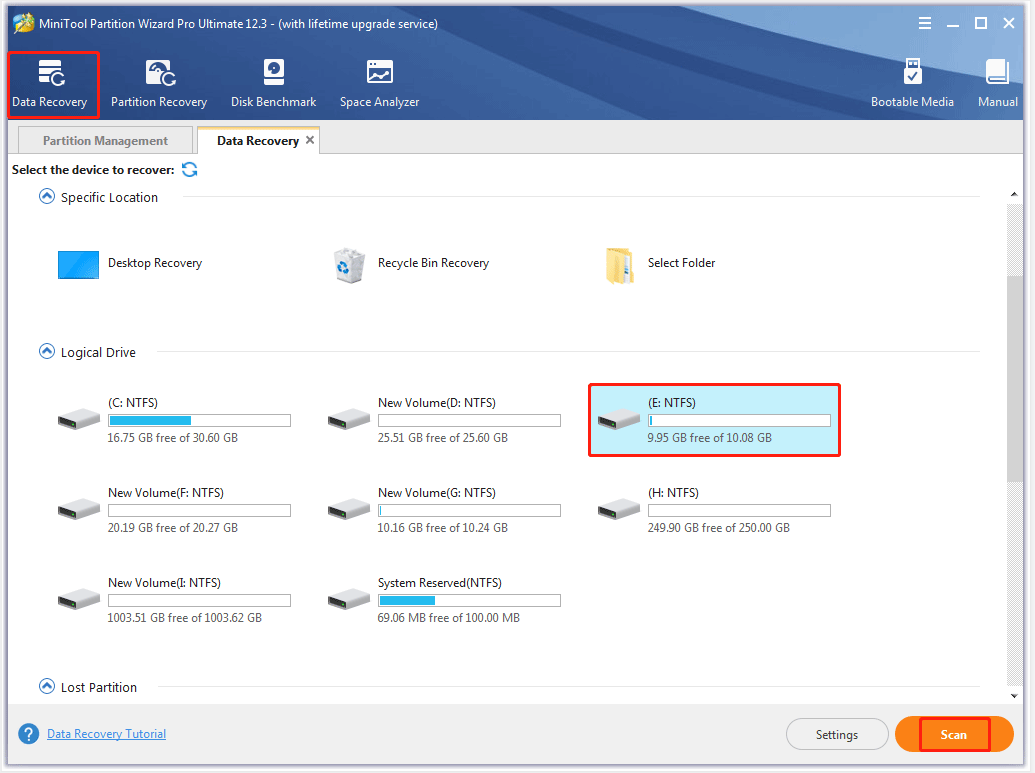
Task: Click the '(H: NTFS)' label
Action: (x=673, y=492)
